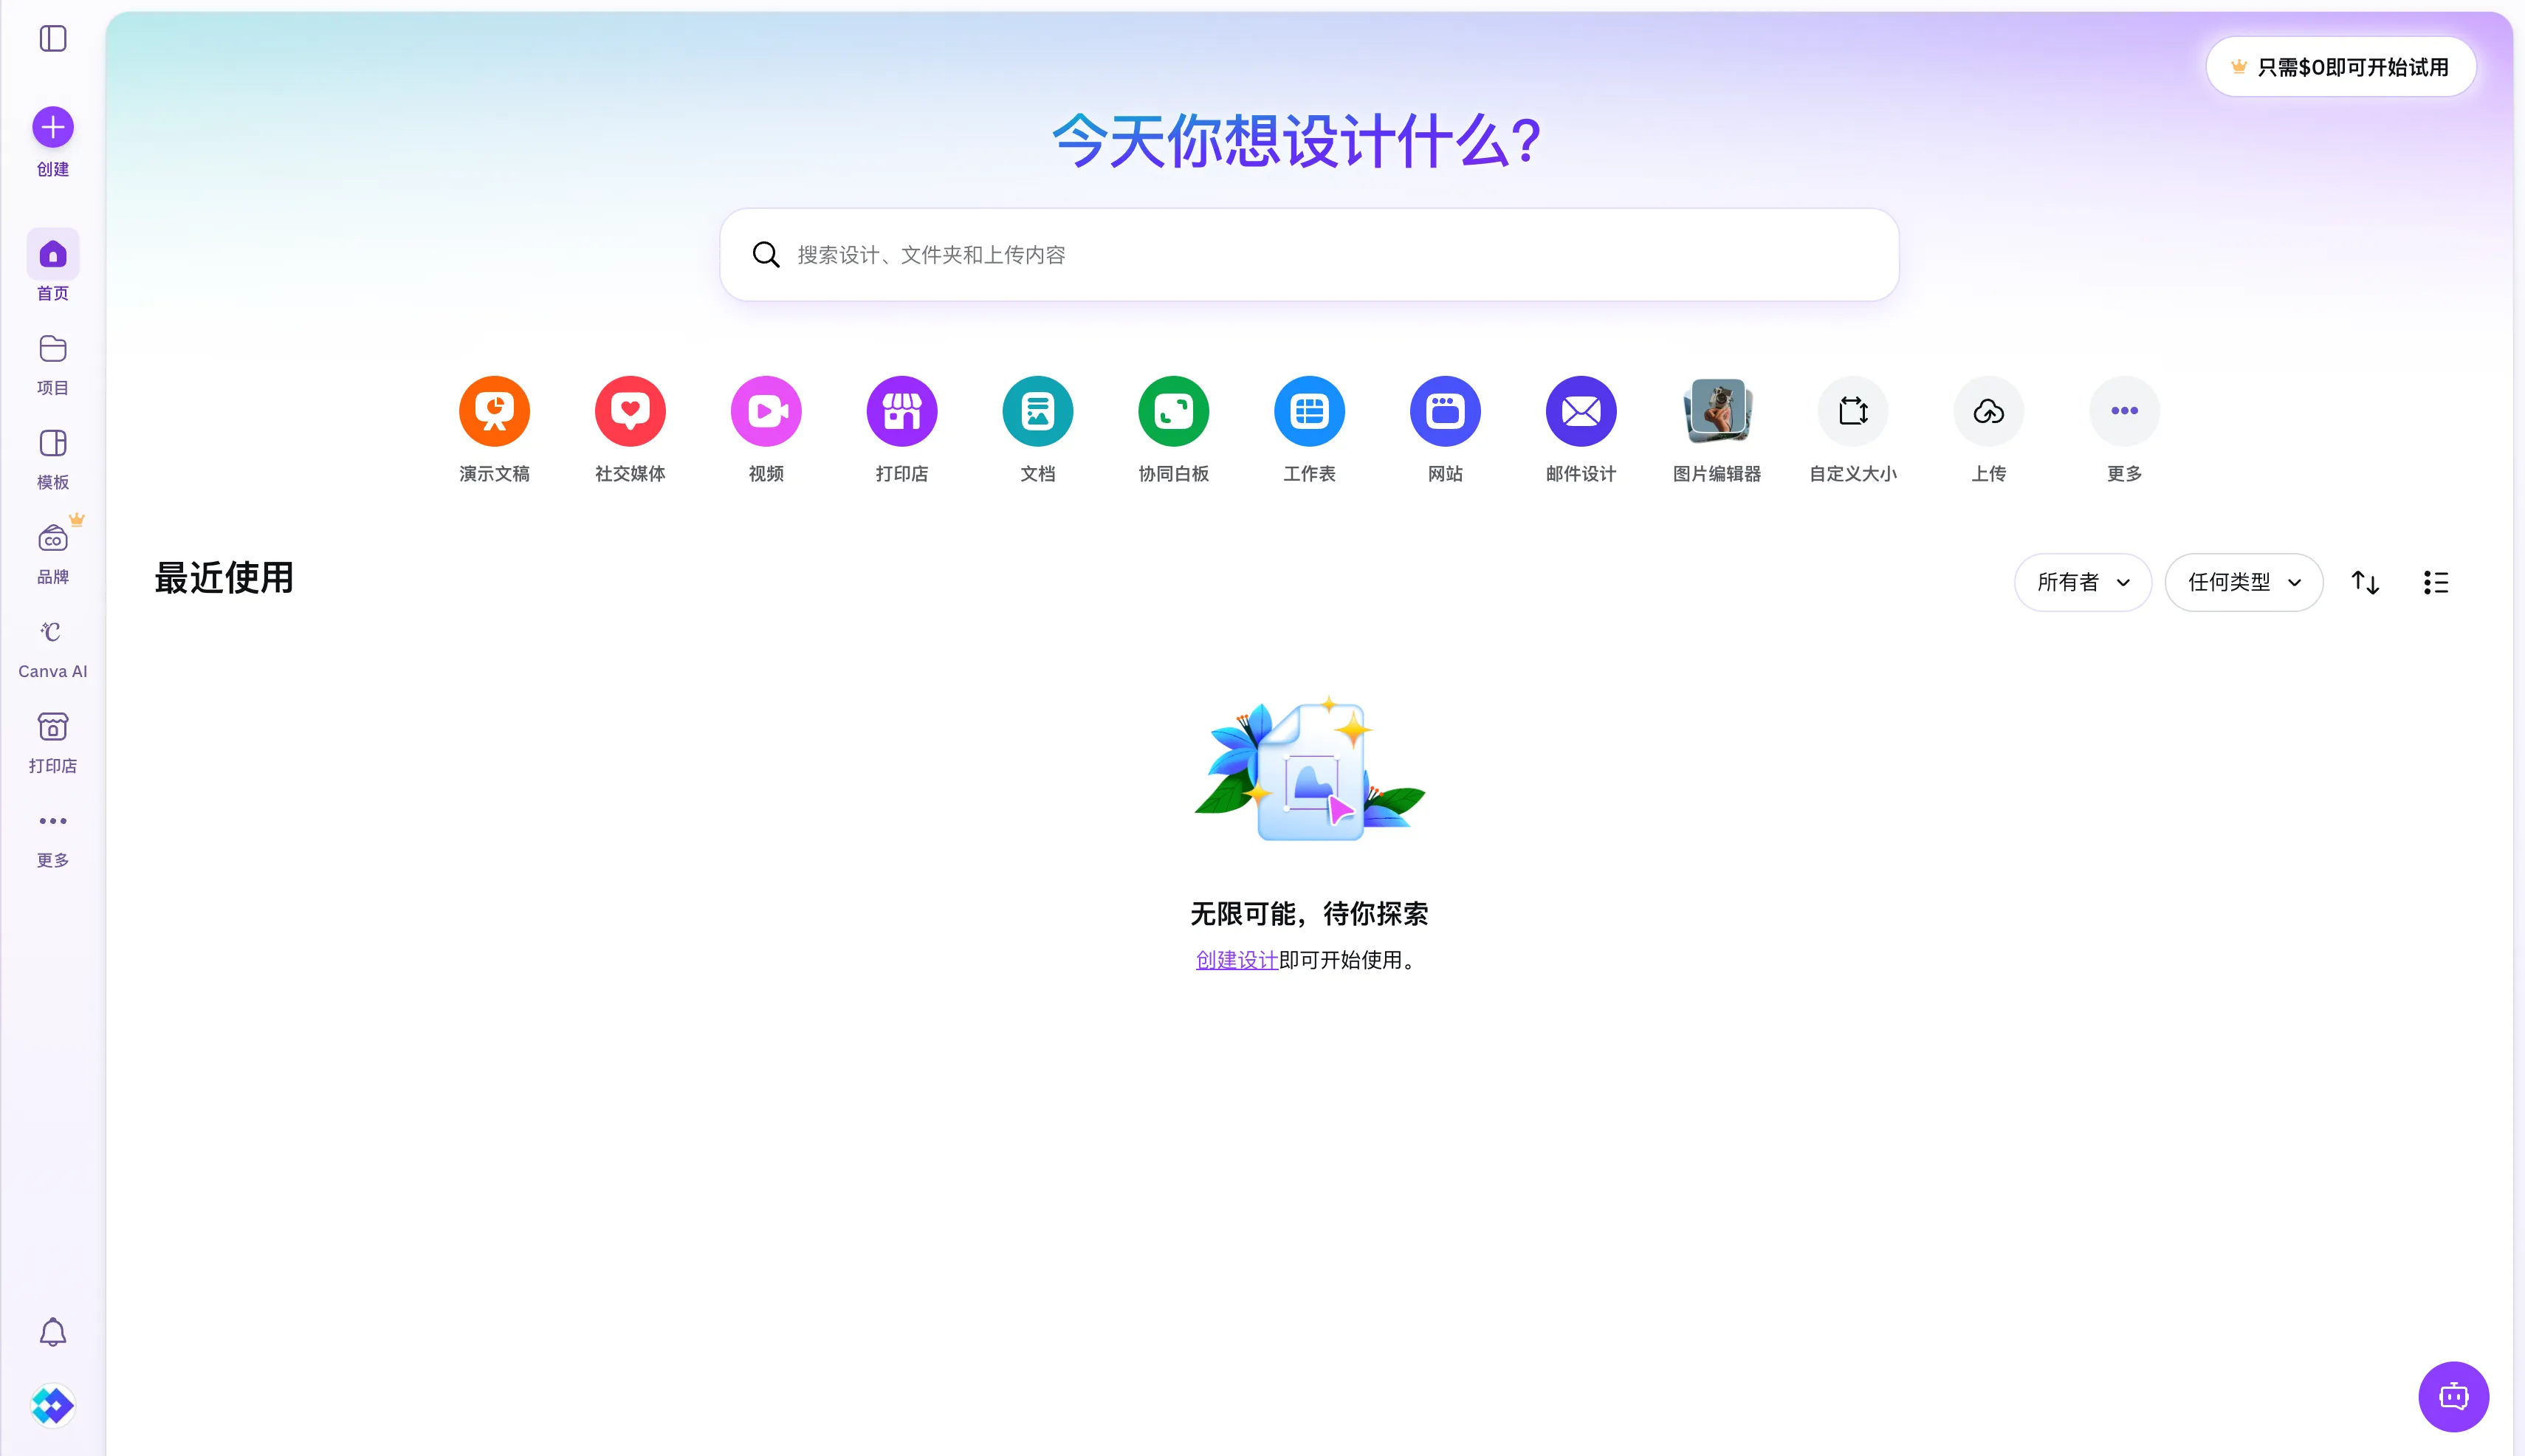The height and width of the screenshot is (1456, 2525).
Task: Click the Create a design (创建设计) link
Action: coord(1237,960)
